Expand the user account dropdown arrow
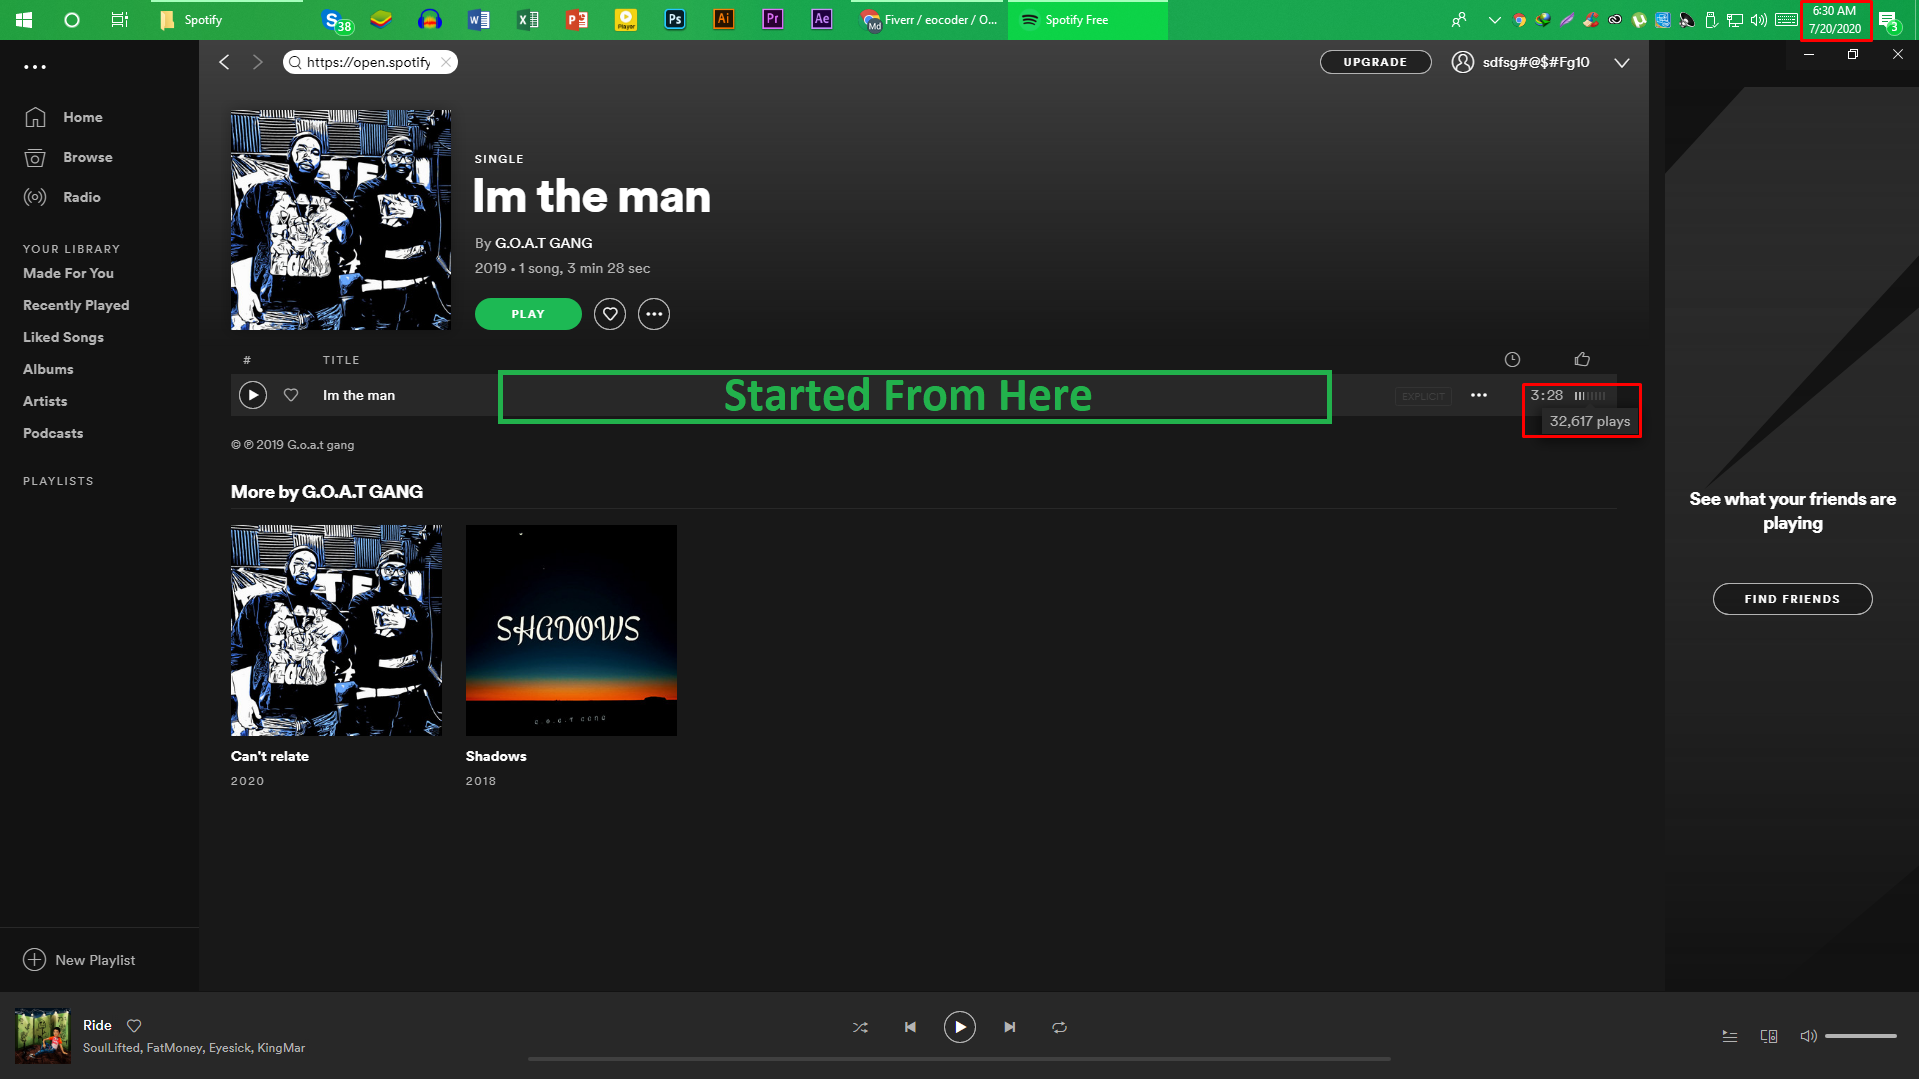The height and width of the screenshot is (1079, 1919). [1622, 62]
